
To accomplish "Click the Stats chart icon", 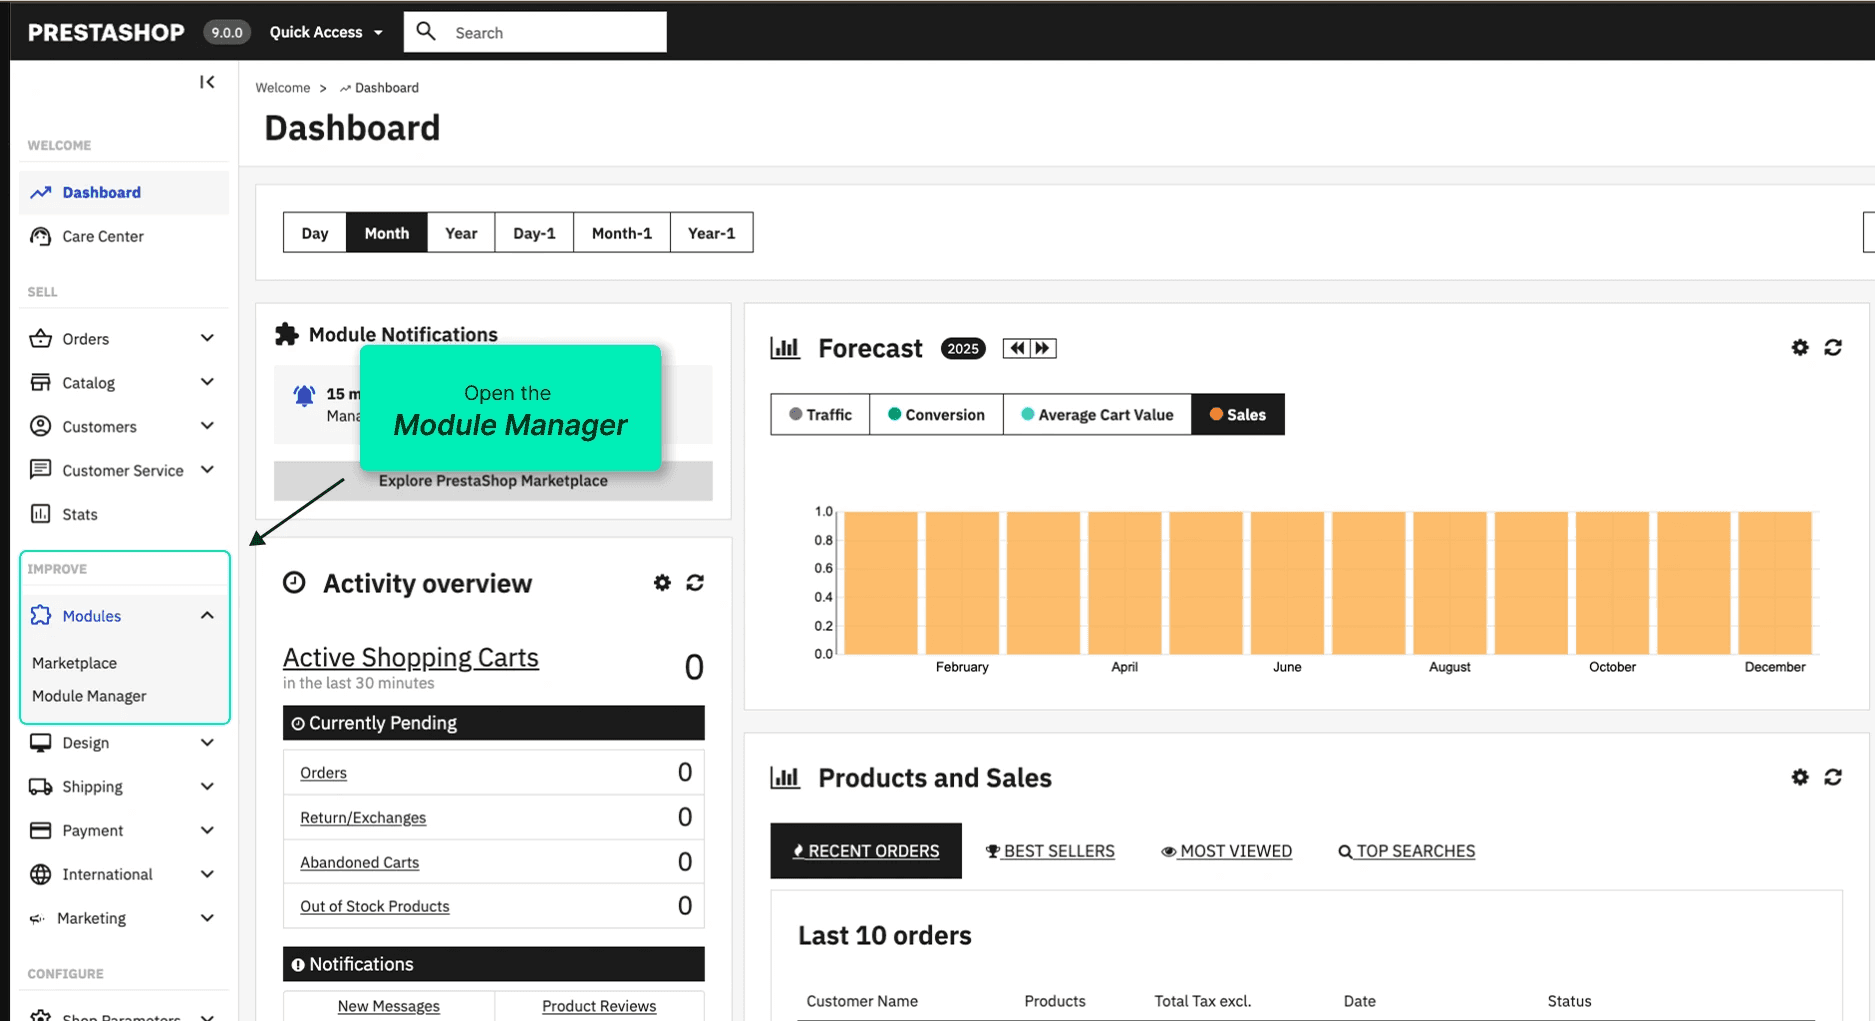I will click(40, 514).
